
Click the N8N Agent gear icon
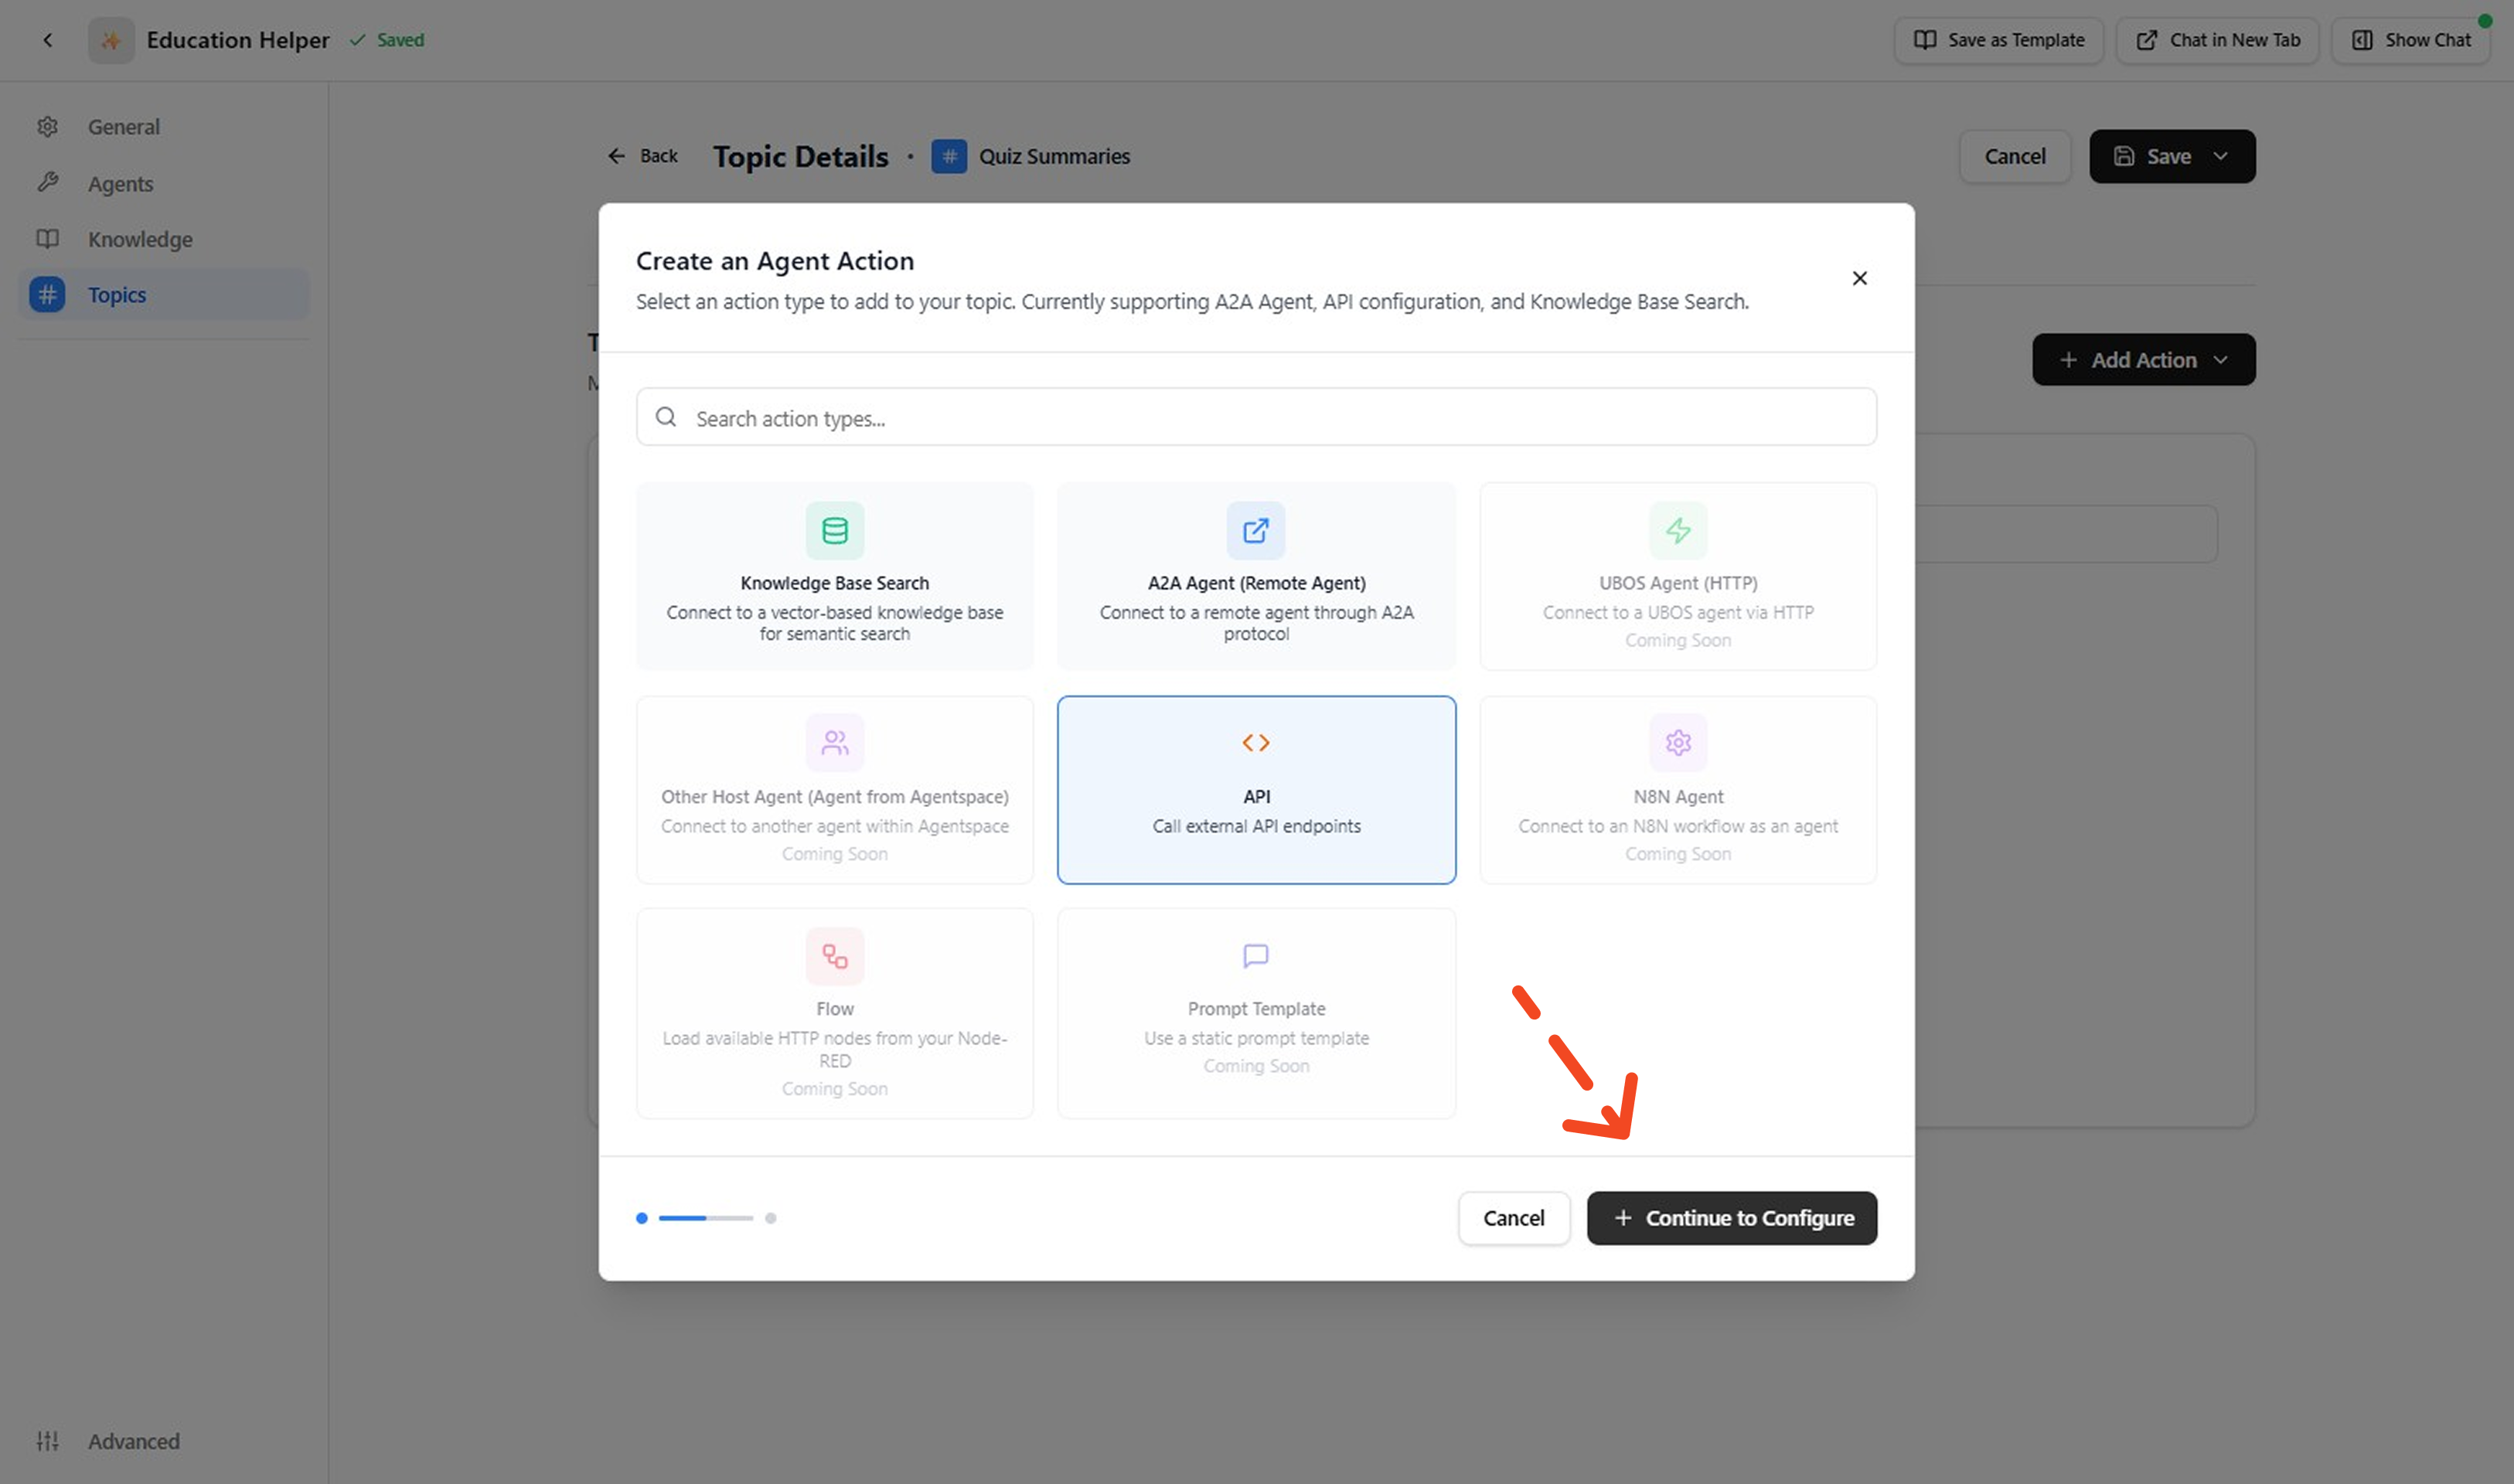coord(1677,742)
